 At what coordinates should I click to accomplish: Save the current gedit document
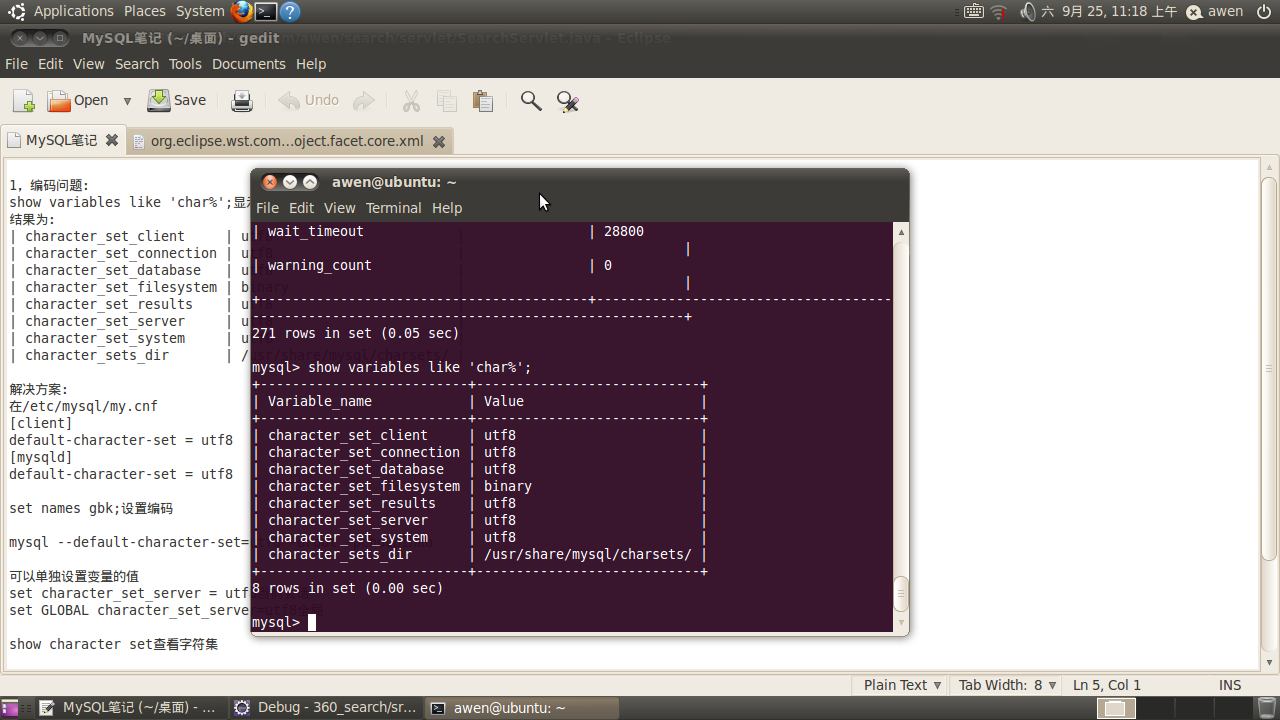pyautogui.click(x=177, y=101)
